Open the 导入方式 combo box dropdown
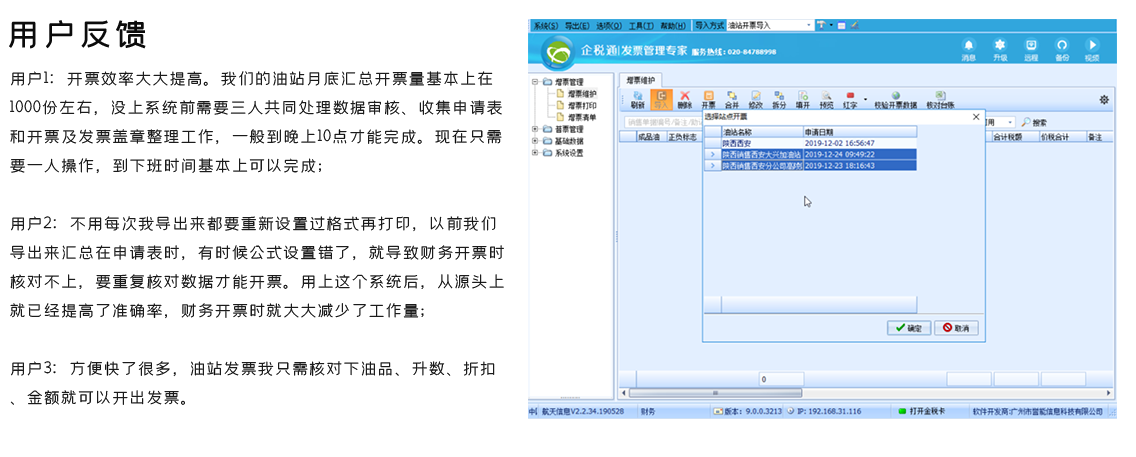The image size is (1136, 457). point(809,25)
